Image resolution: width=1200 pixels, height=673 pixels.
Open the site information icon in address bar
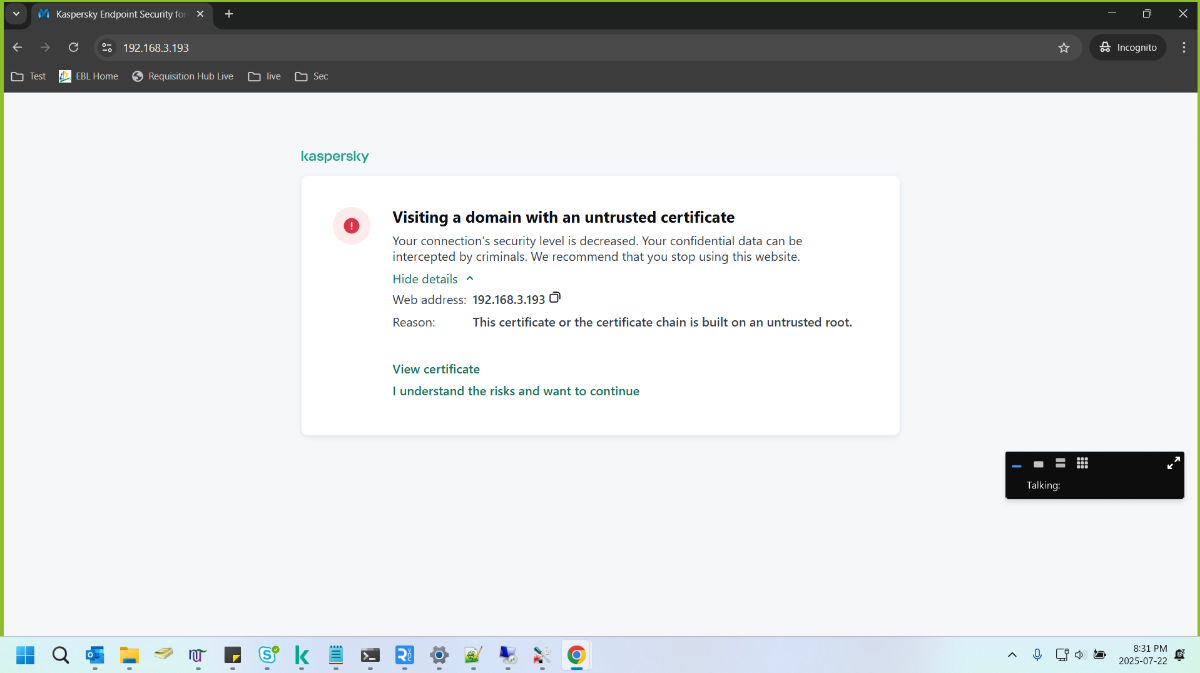point(108,47)
